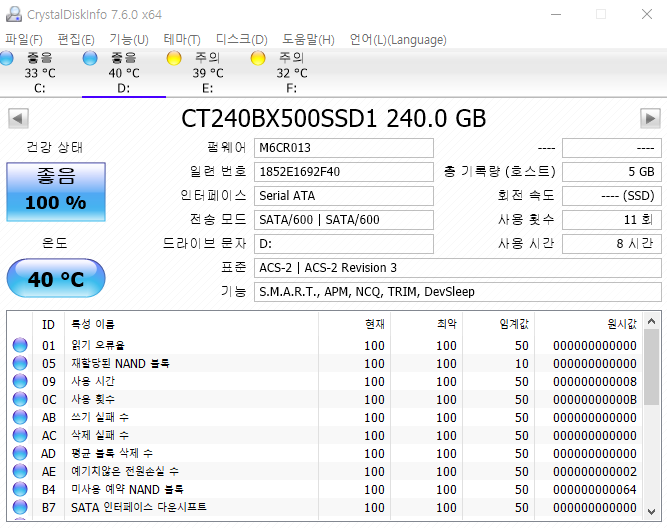This screenshot has width=667, height=528.
Task: Open the 편집(E) menu
Action: tap(76, 40)
